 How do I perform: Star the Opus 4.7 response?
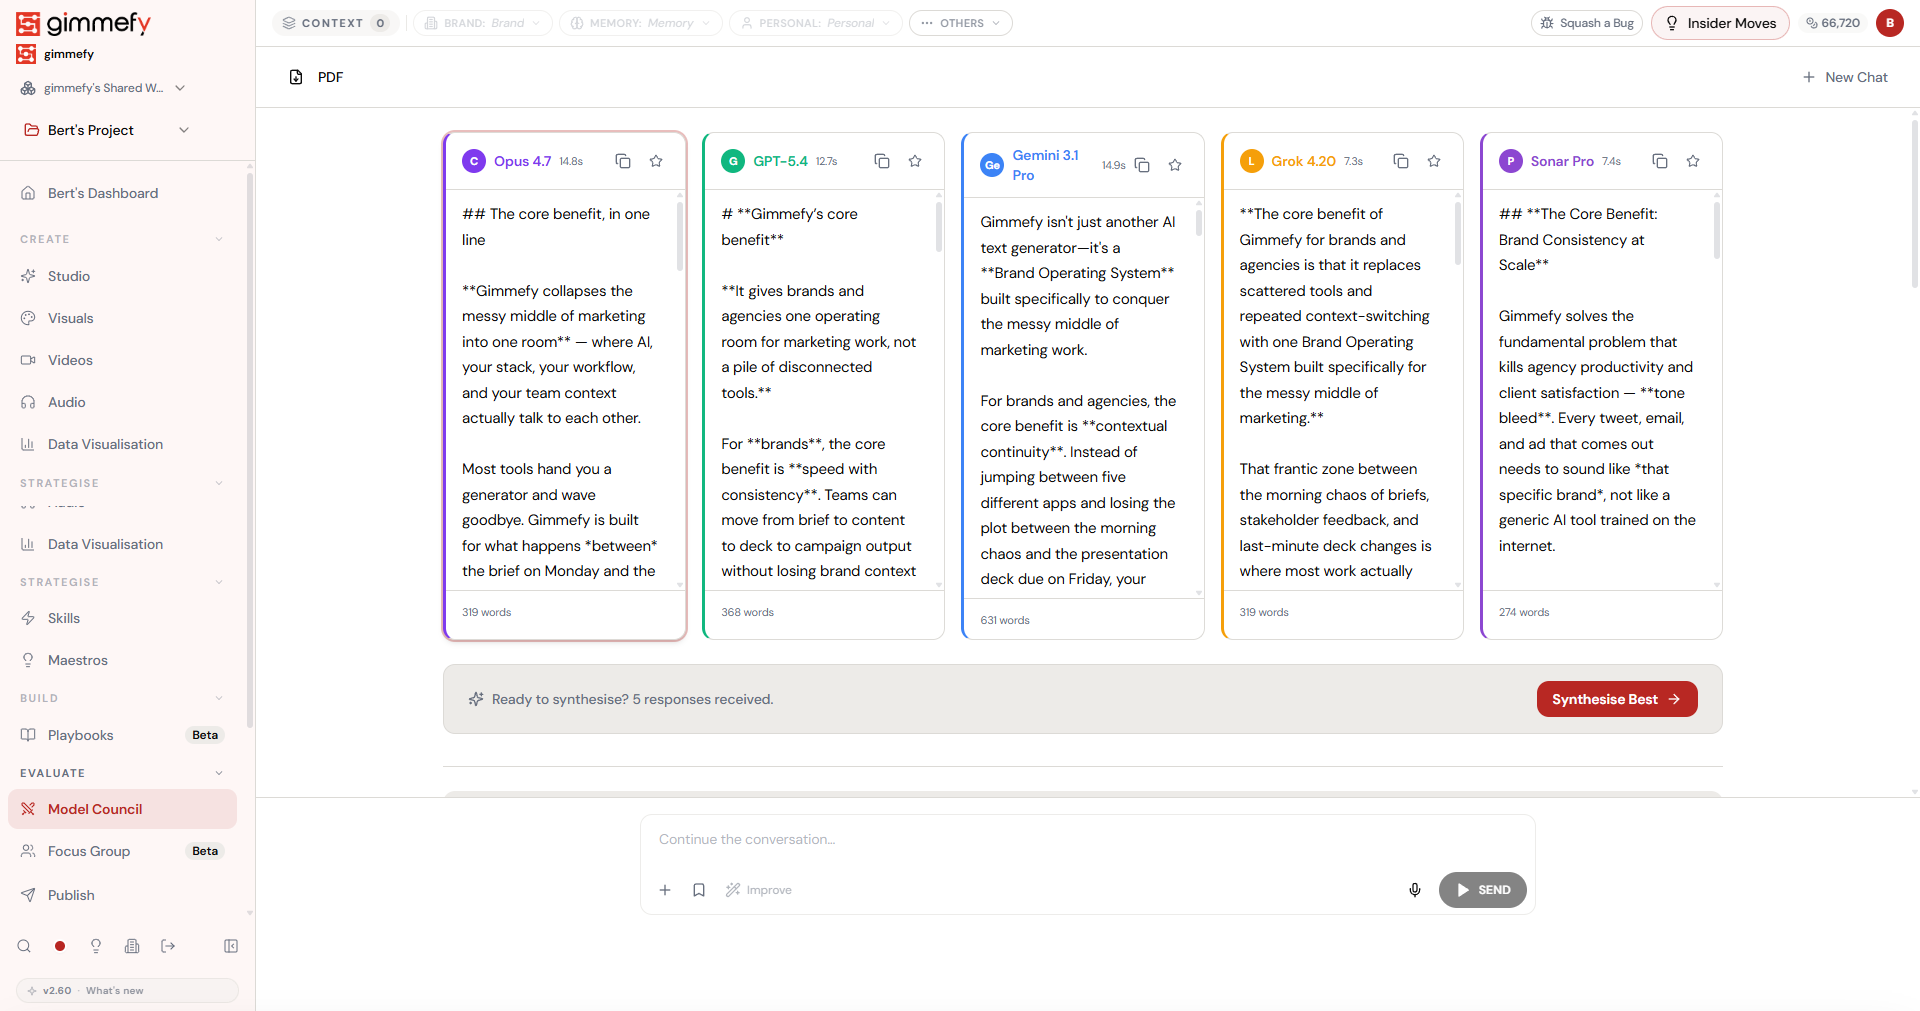656,161
